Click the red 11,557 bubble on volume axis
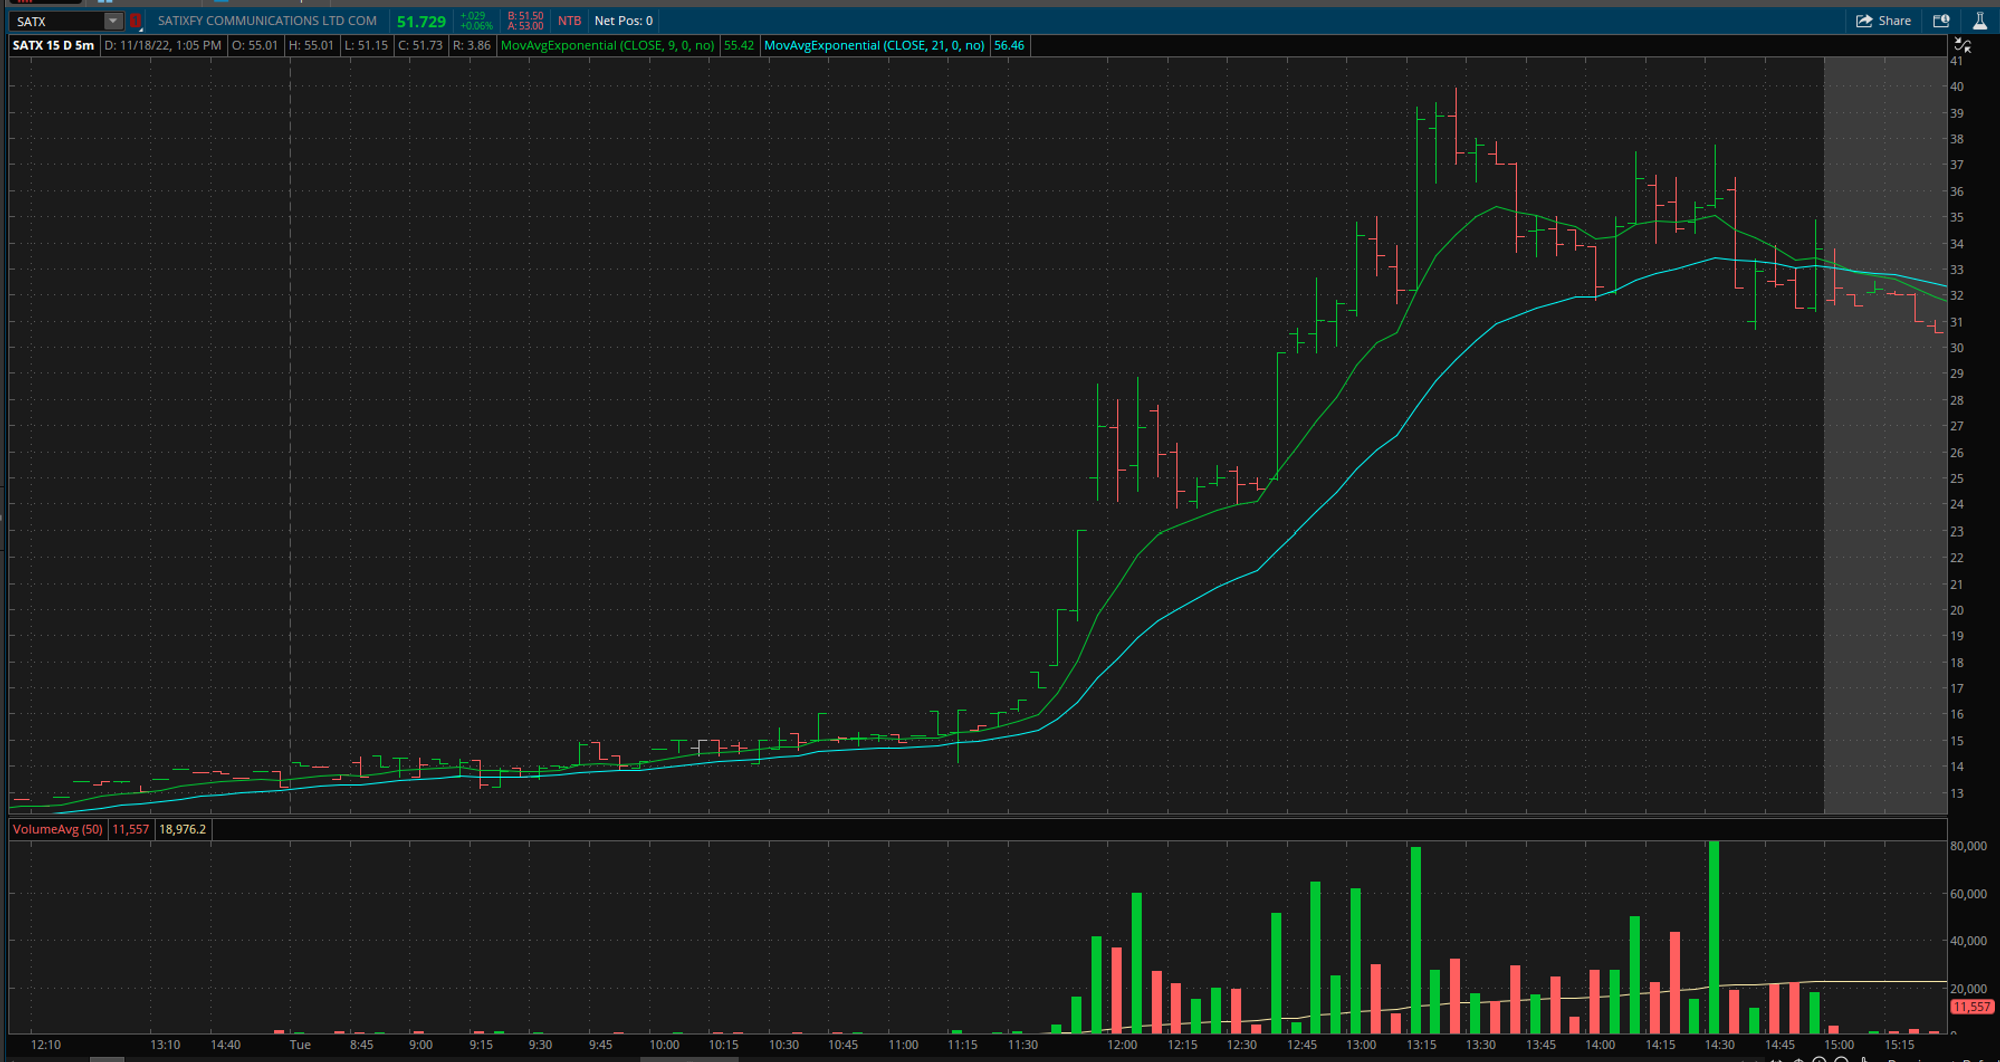Viewport: 2000px width, 1062px height. tap(1971, 1007)
